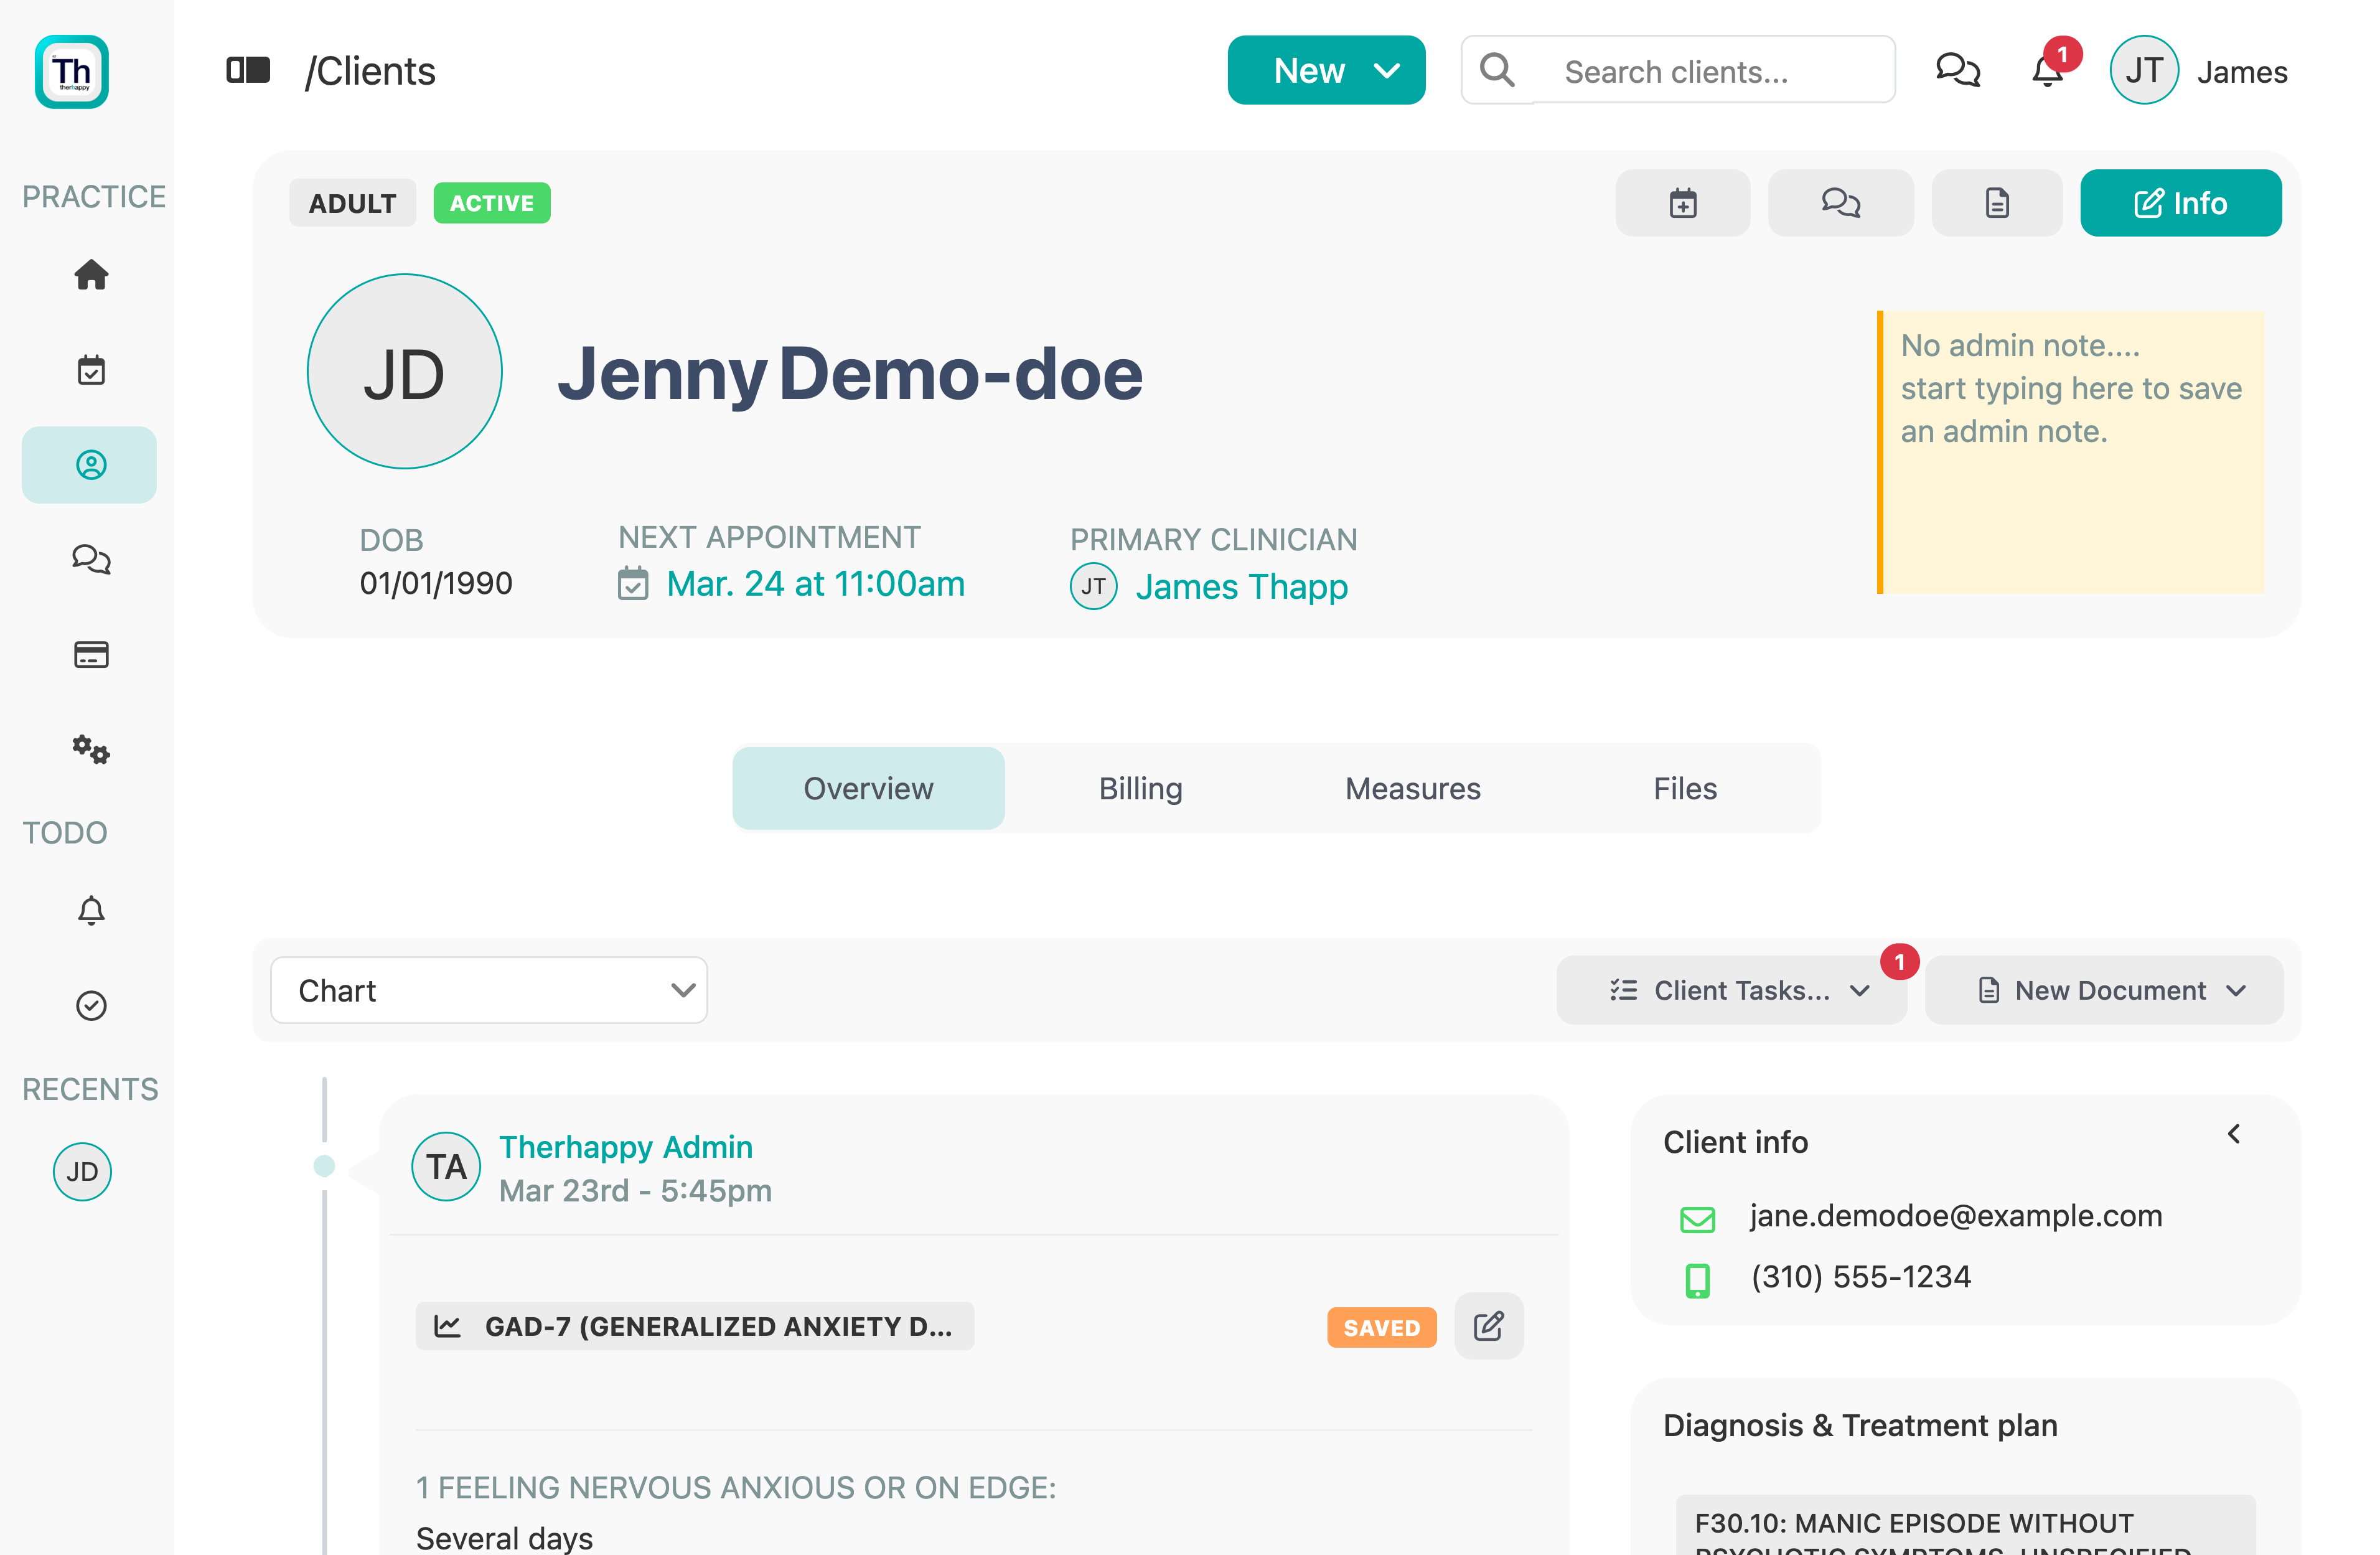Click the Info edit button
Image resolution: width=2380 pixels, height=1555 pixels.
click(2180, 203)
